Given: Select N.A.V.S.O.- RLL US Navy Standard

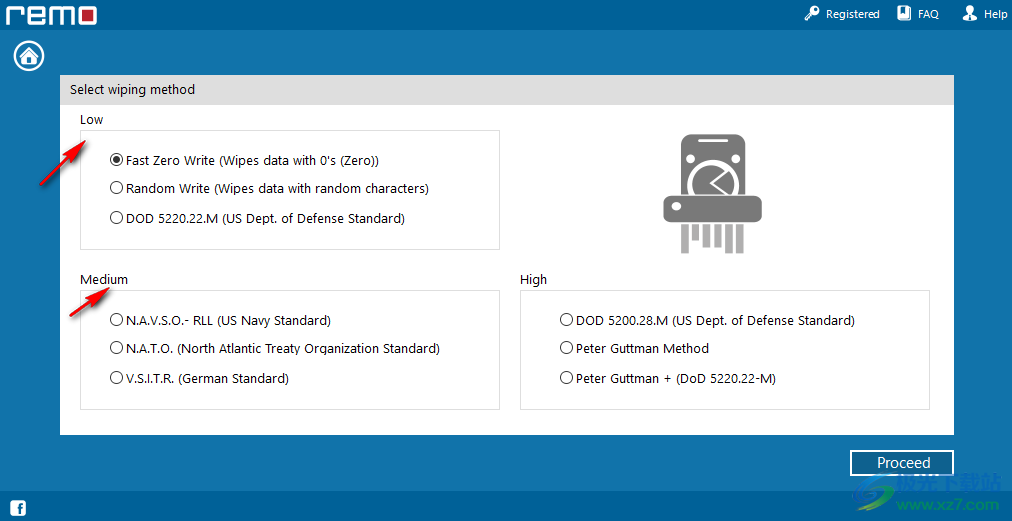Looking at the screenshot, I should click(x=220, y=320).
